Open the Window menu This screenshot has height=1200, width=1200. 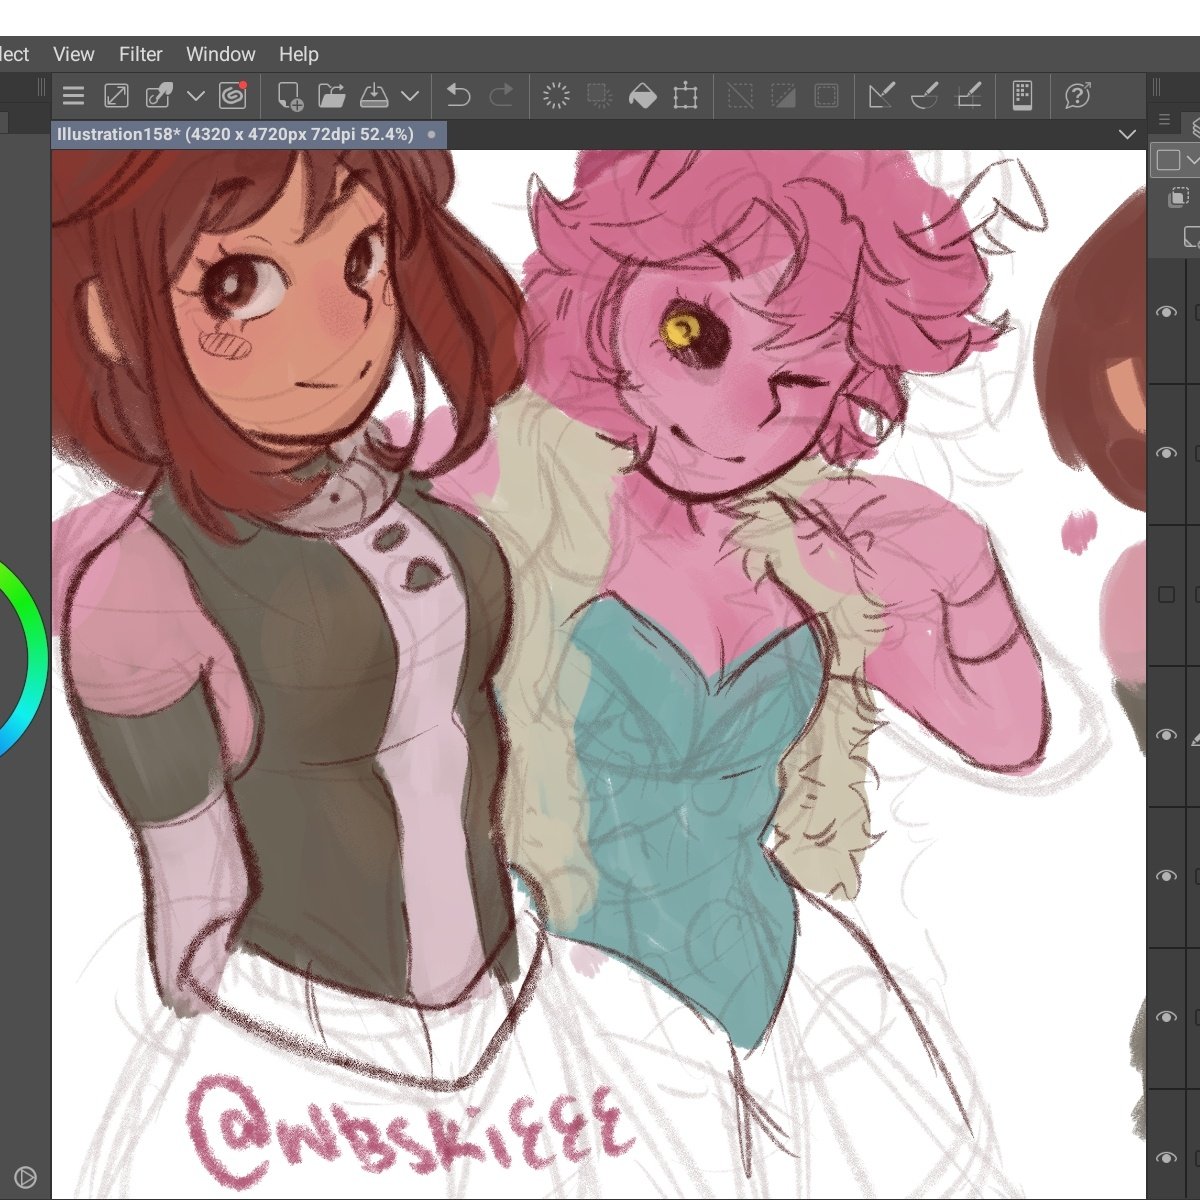(220, 54)
